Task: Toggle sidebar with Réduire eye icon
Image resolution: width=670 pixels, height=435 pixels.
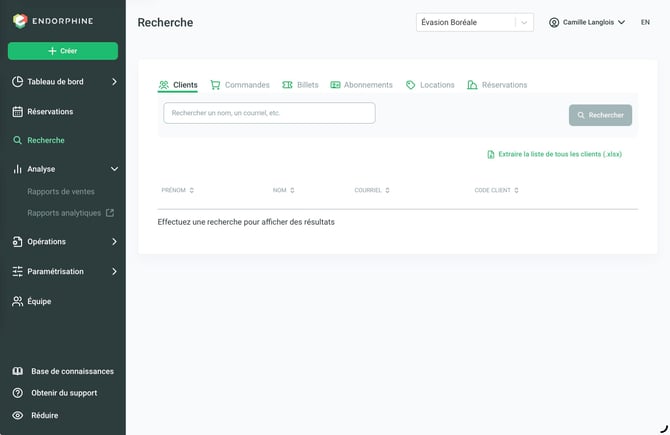Action: coord(18,415)
